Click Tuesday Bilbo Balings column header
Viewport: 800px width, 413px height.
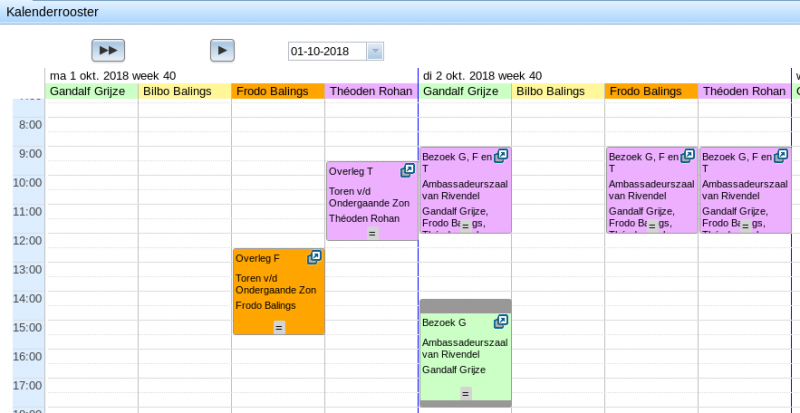click(x=558, y=91)
